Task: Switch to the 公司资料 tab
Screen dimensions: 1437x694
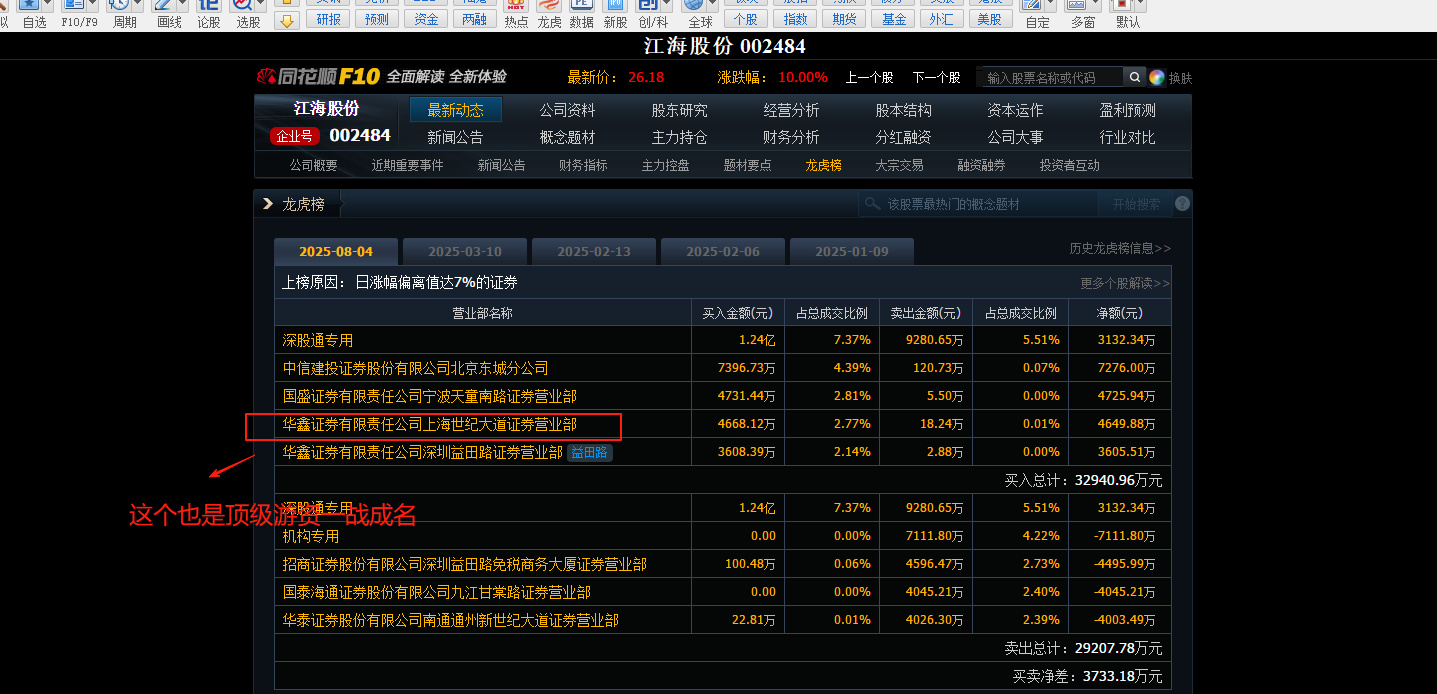Action: point(567,110)
